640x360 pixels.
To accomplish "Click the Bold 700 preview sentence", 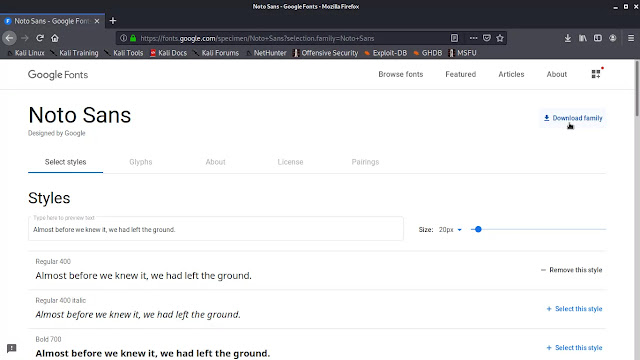I will pyautogui.click(x=153, y=353).
